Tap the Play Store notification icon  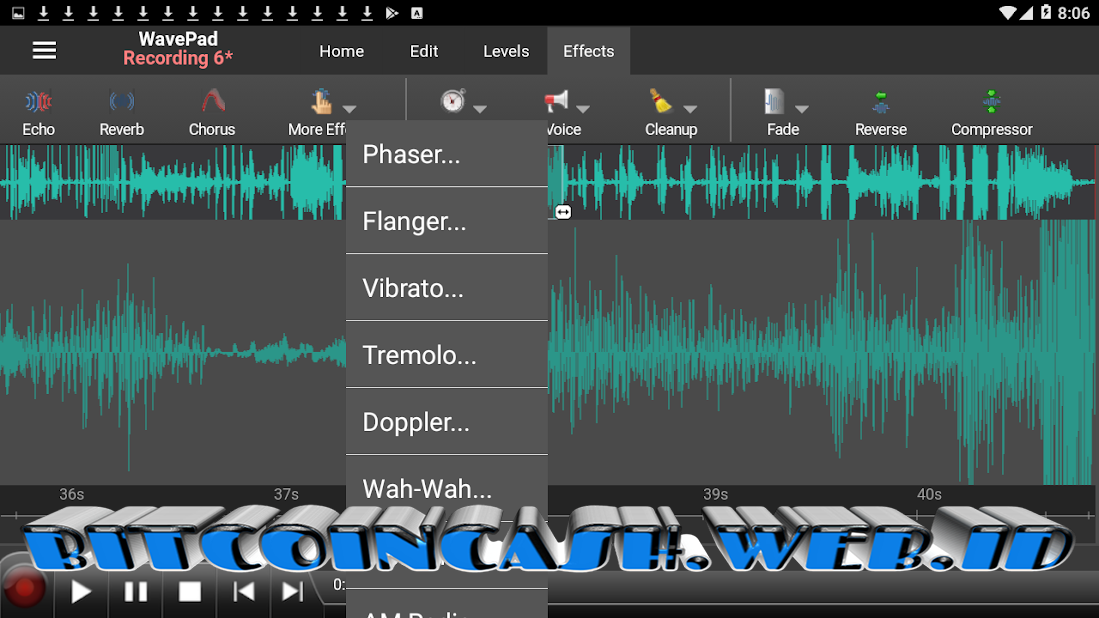pos(392,13)
